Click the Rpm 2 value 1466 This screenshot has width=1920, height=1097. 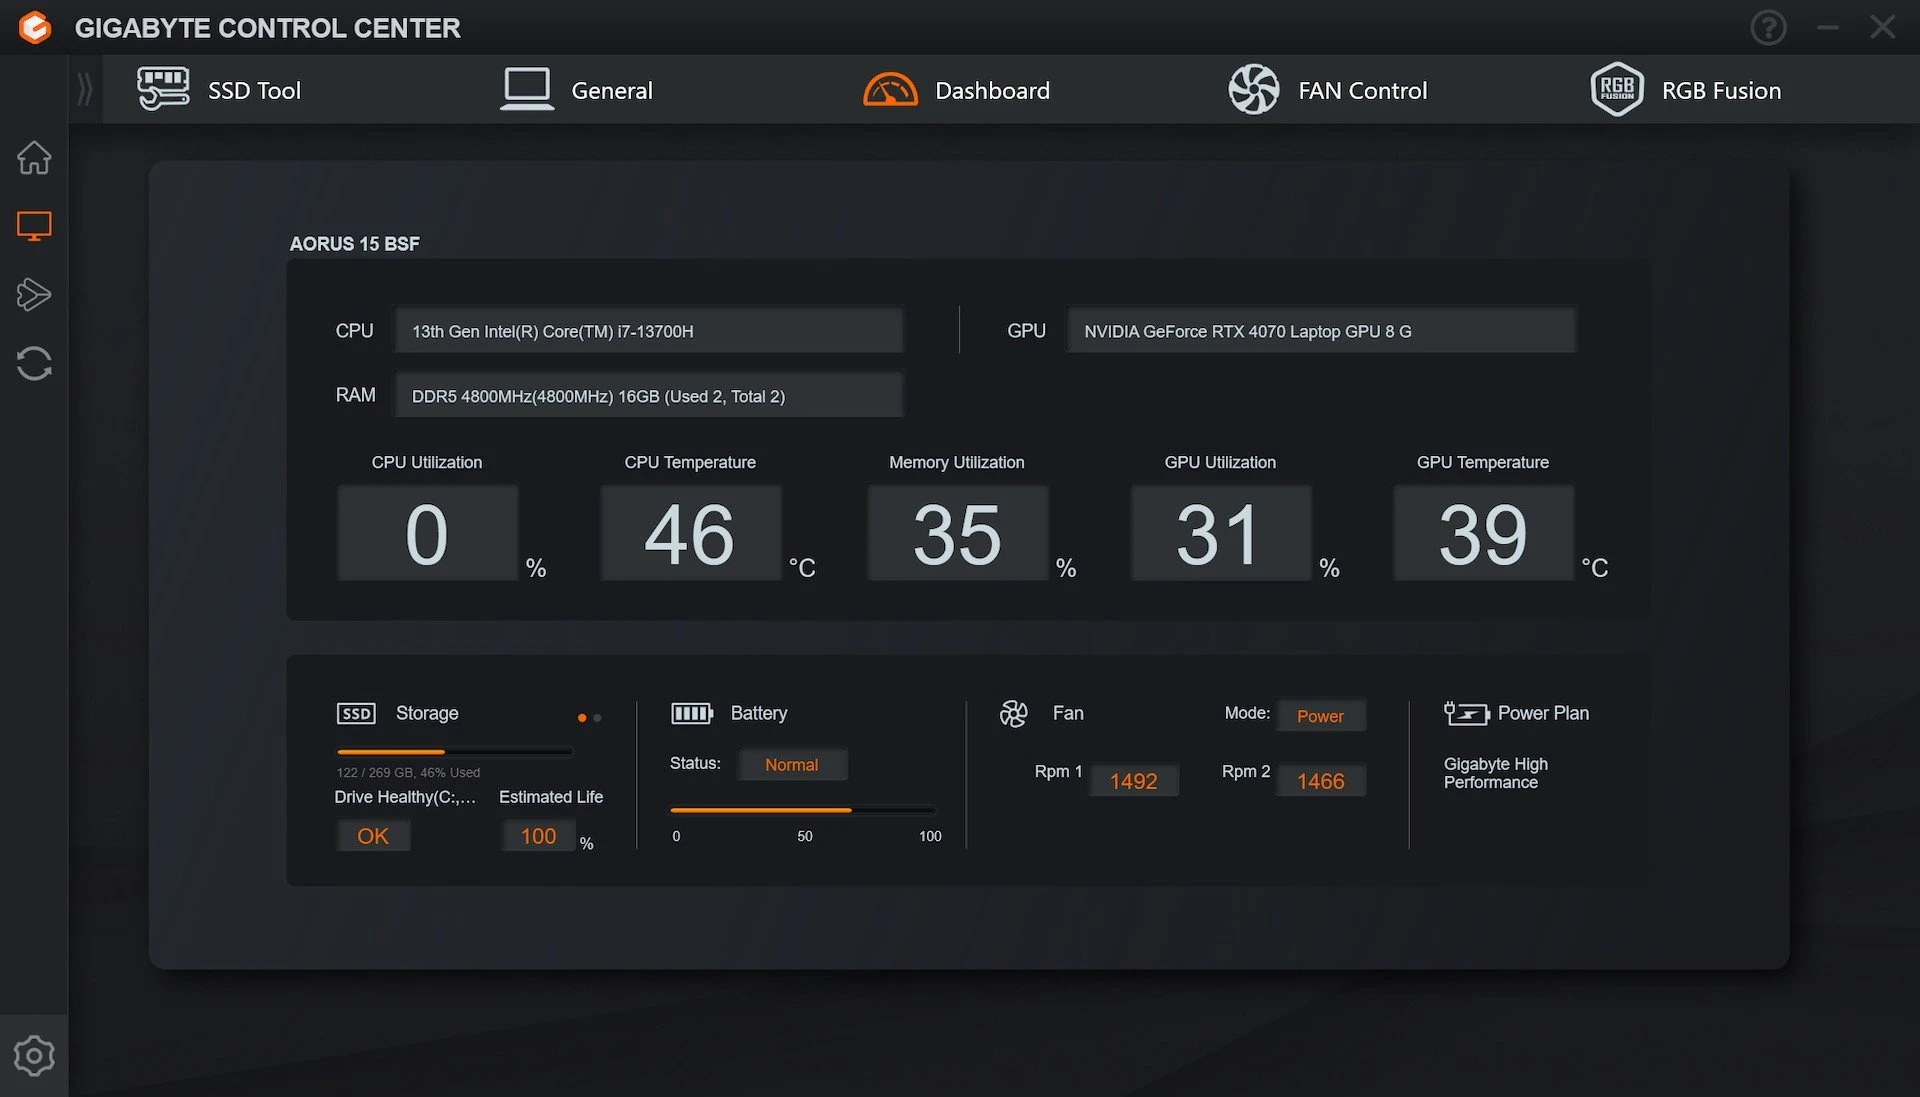(x=1321, y=780)
